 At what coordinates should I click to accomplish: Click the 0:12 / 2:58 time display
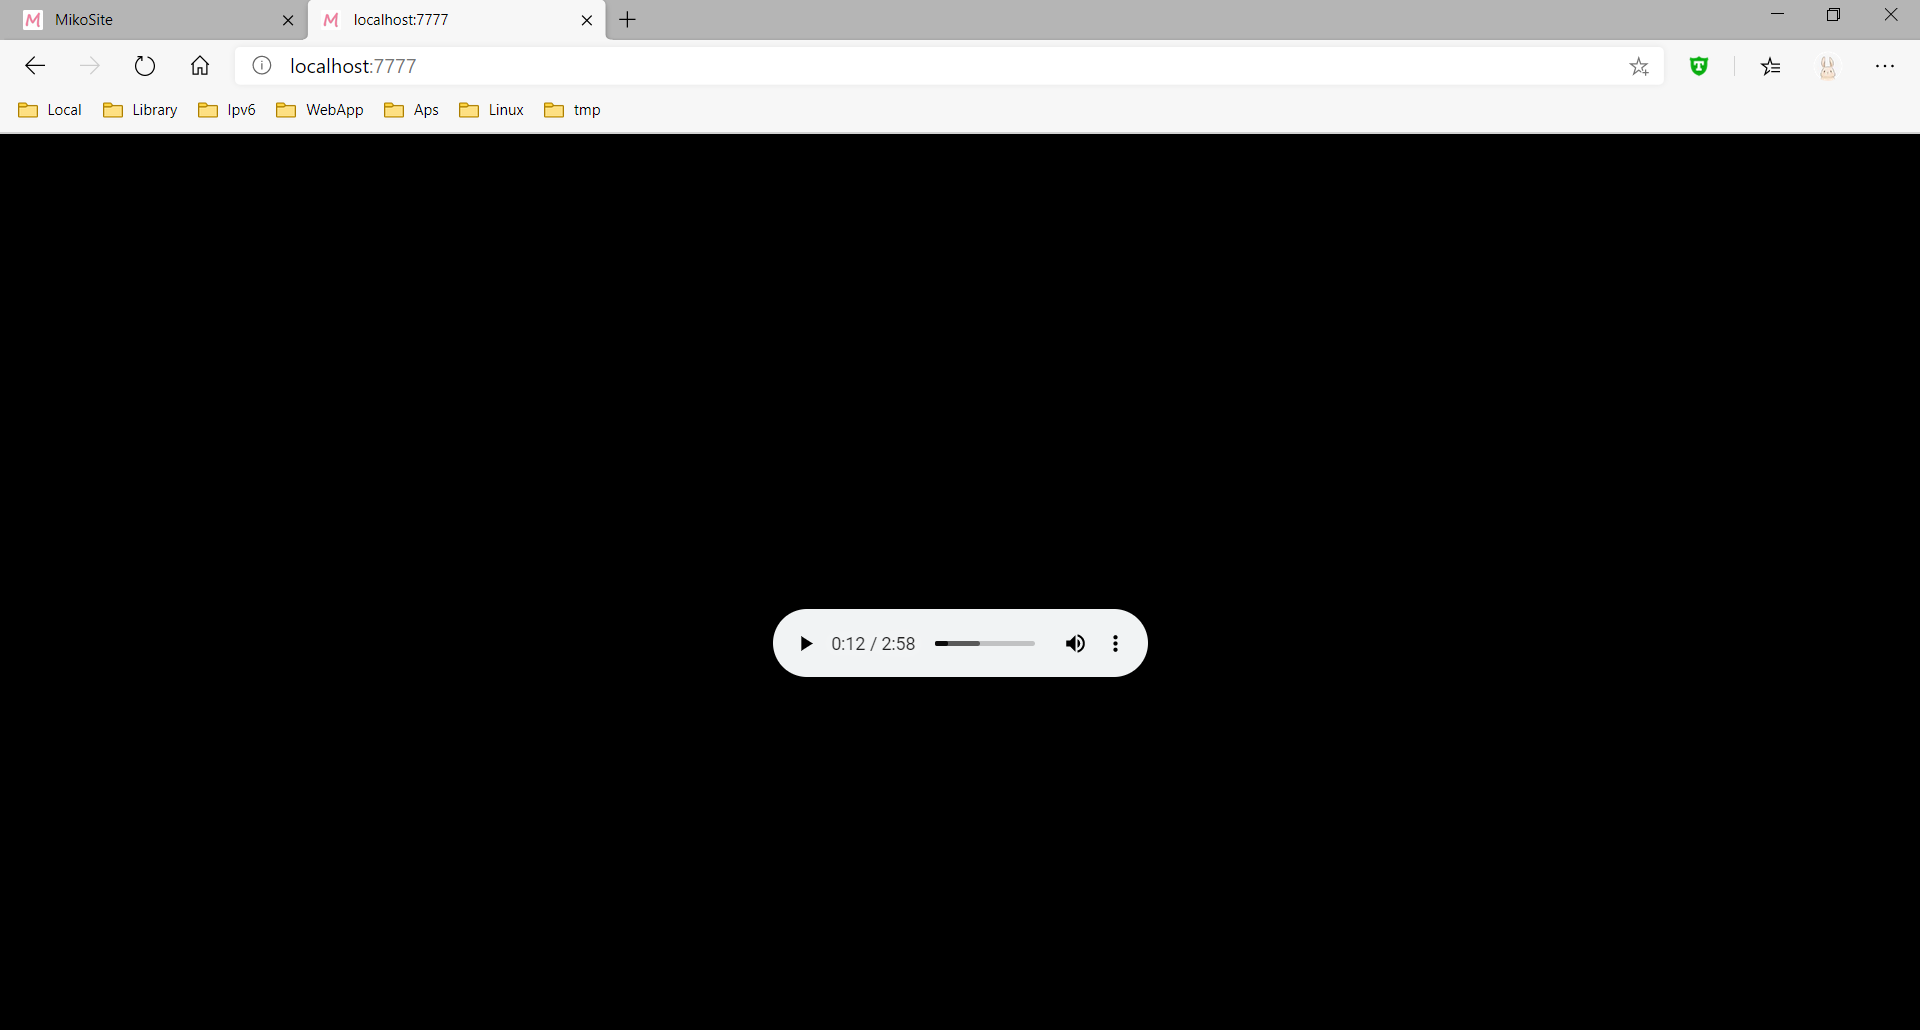pyautogui.click(x=873, y=644)
